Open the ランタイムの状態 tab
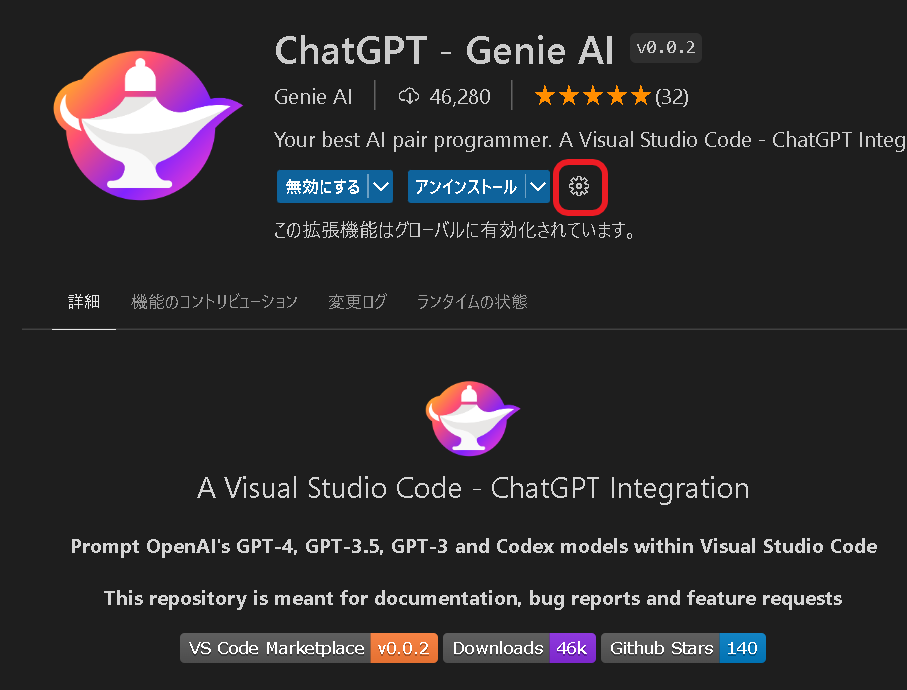Screen dimensions: 907x690 pyautogui.click(x=471, y=301)
